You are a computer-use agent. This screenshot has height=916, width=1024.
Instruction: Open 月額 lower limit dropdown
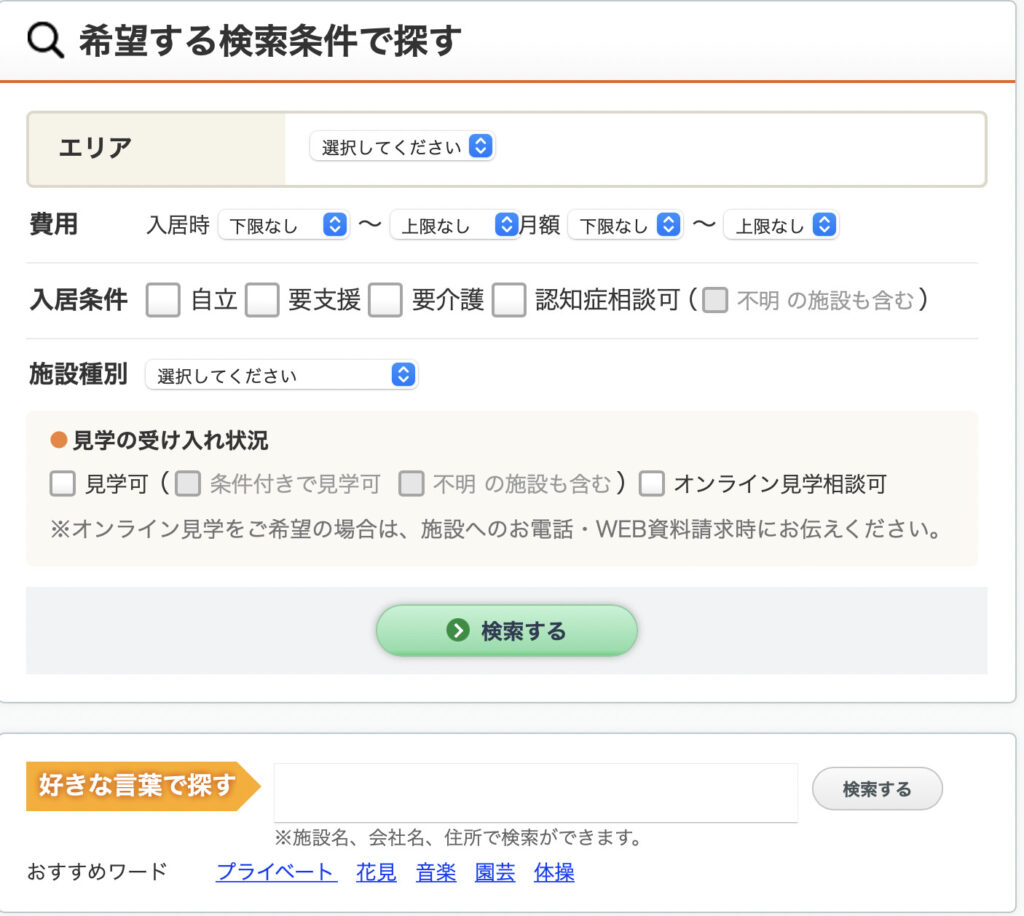(625, 225)
